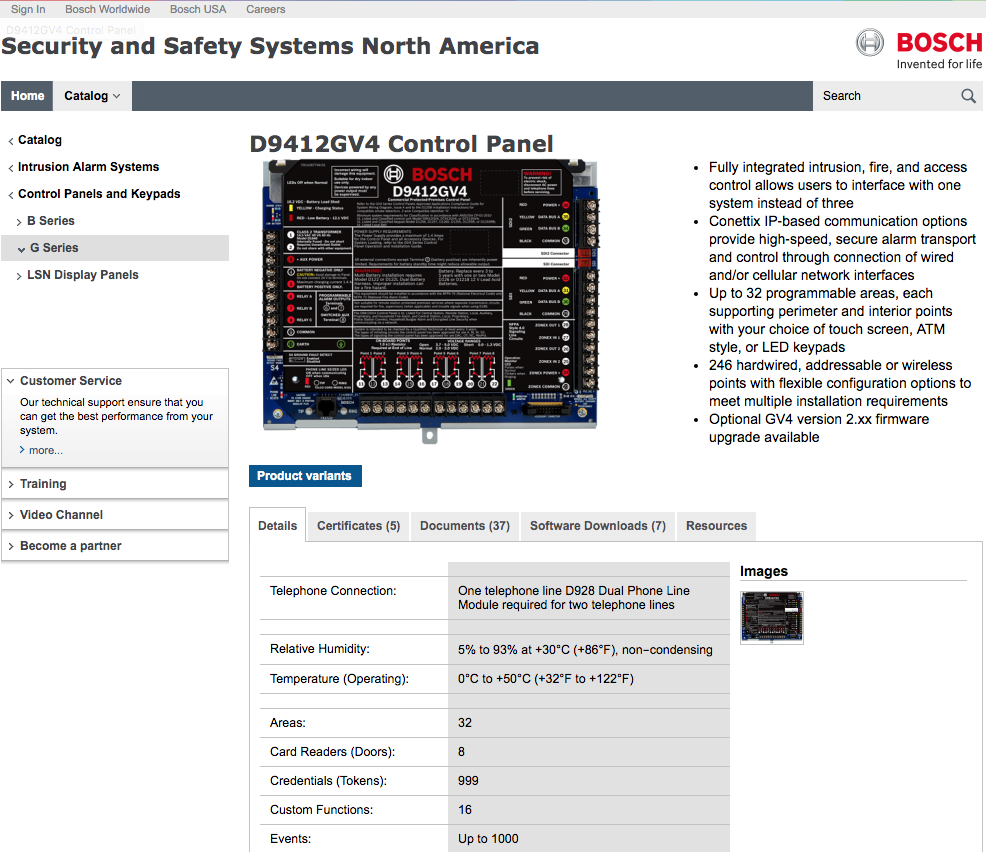Open the Documents (37) tab
Screen dimensions: 986x852
tap(465, 526)
